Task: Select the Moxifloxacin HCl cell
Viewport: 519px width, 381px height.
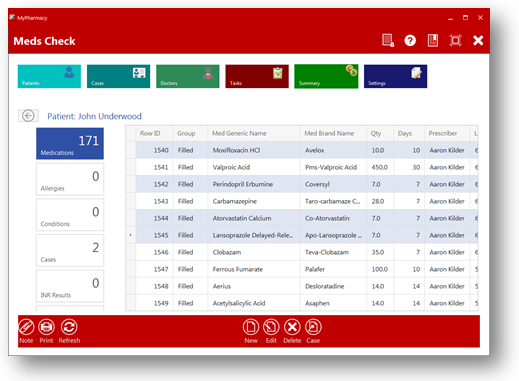Action: click(x=254, y=150)
